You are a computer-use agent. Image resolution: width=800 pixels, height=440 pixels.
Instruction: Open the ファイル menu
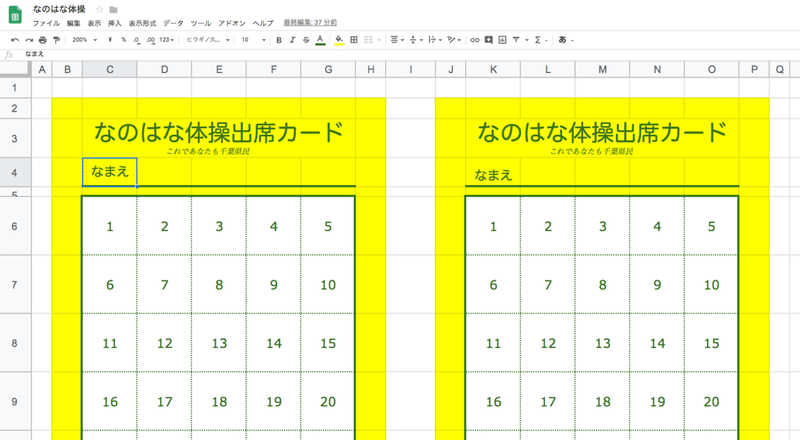tap(46, 23)
